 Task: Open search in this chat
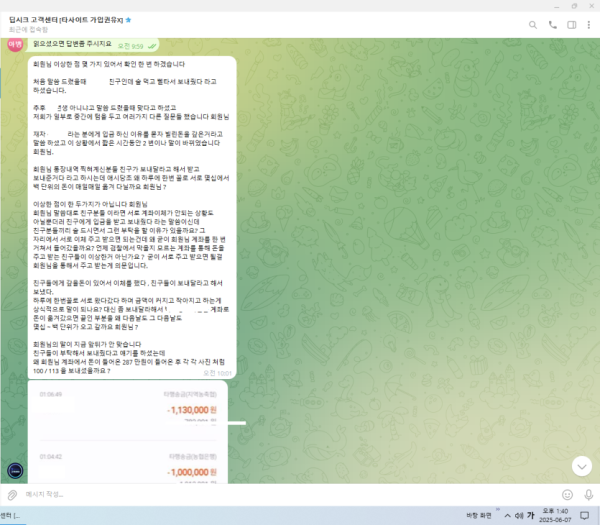[533, 25]
